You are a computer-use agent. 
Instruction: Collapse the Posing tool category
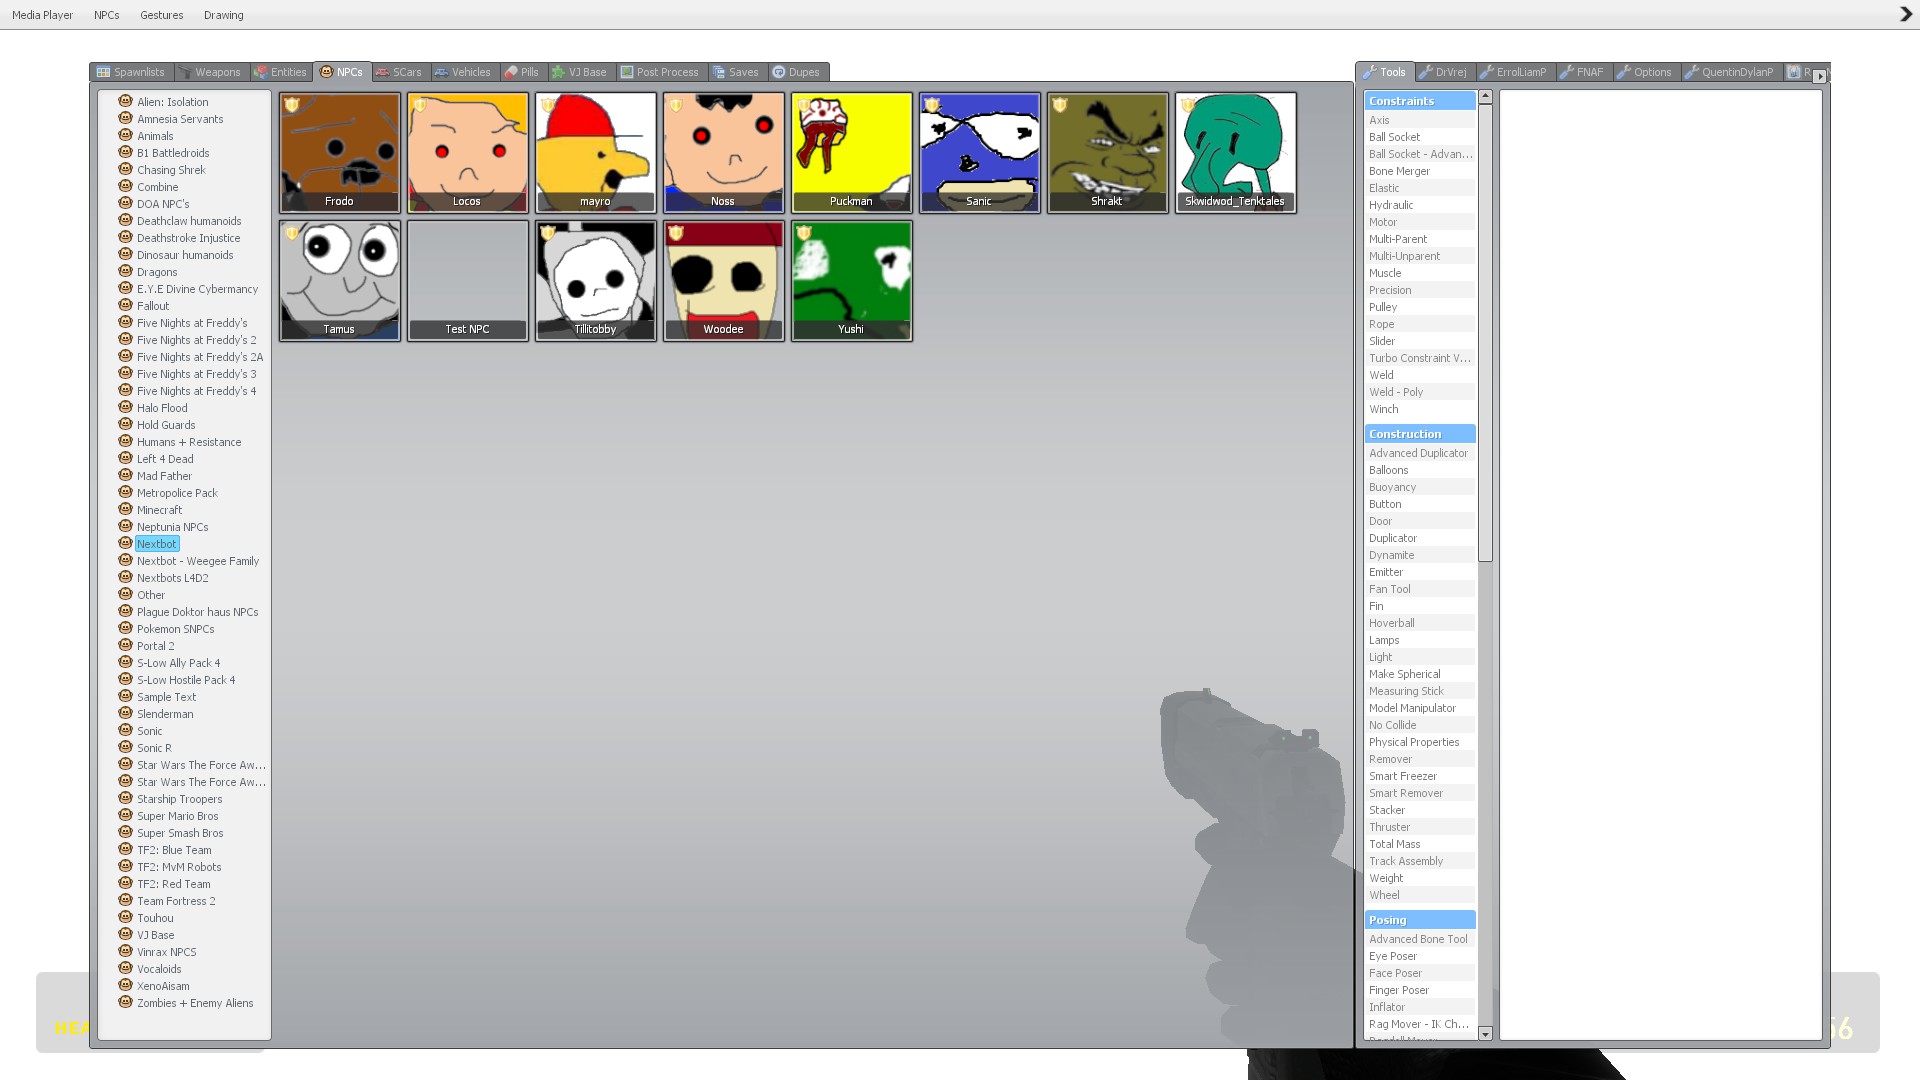coord(1420,920)
